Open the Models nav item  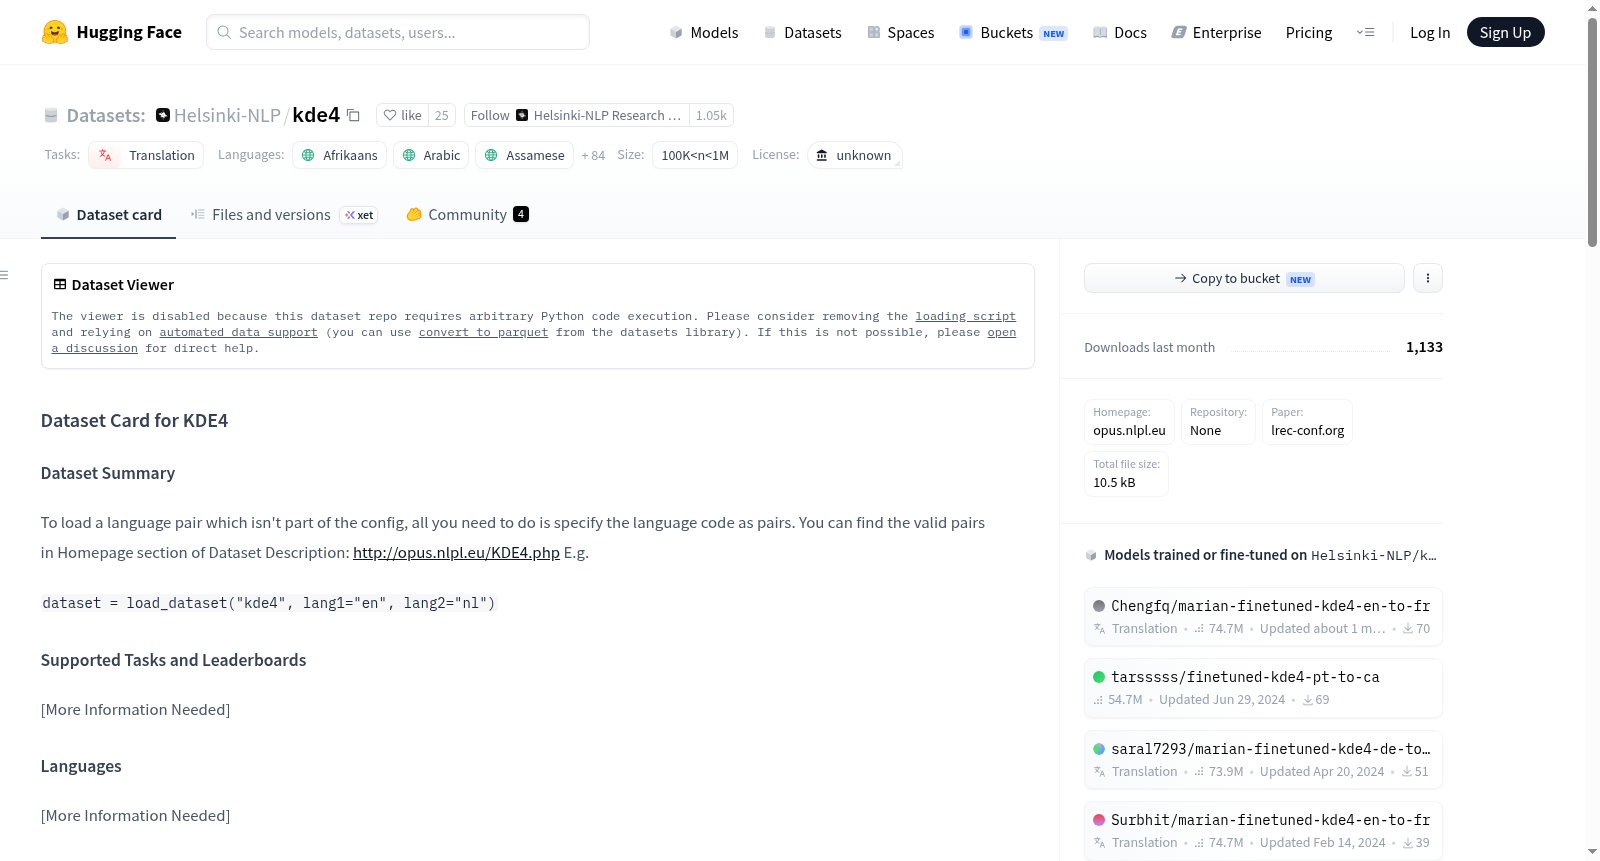click(x=704, y=32)
